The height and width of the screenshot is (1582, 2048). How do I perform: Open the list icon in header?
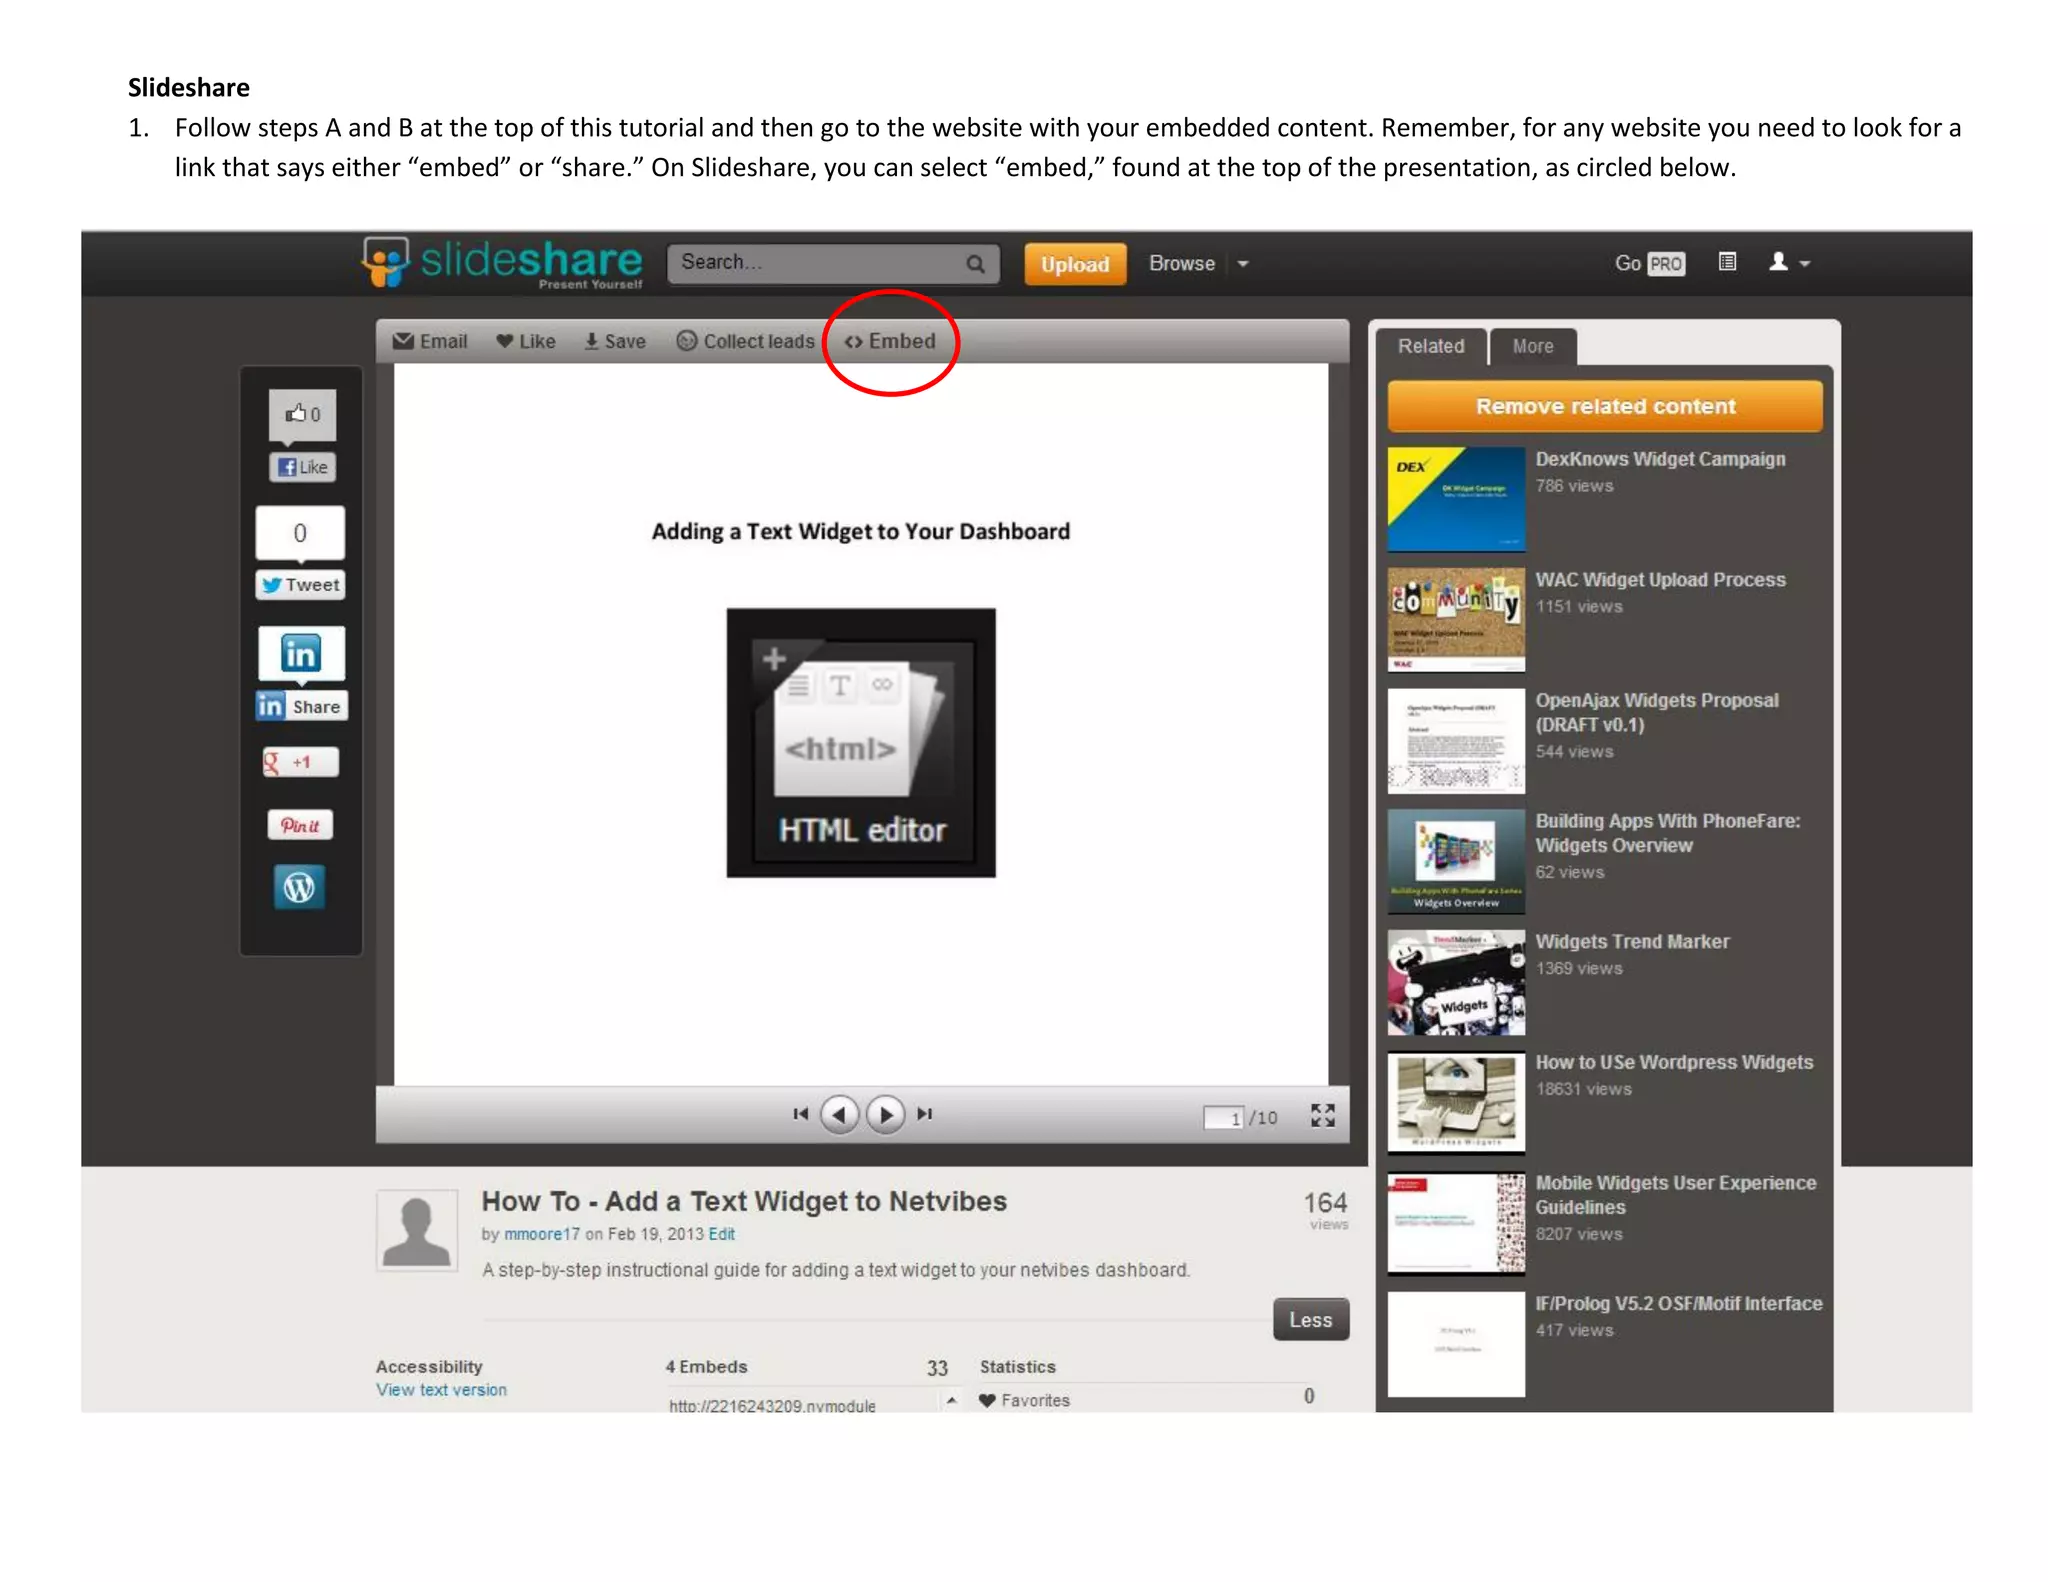[1727, 262]
